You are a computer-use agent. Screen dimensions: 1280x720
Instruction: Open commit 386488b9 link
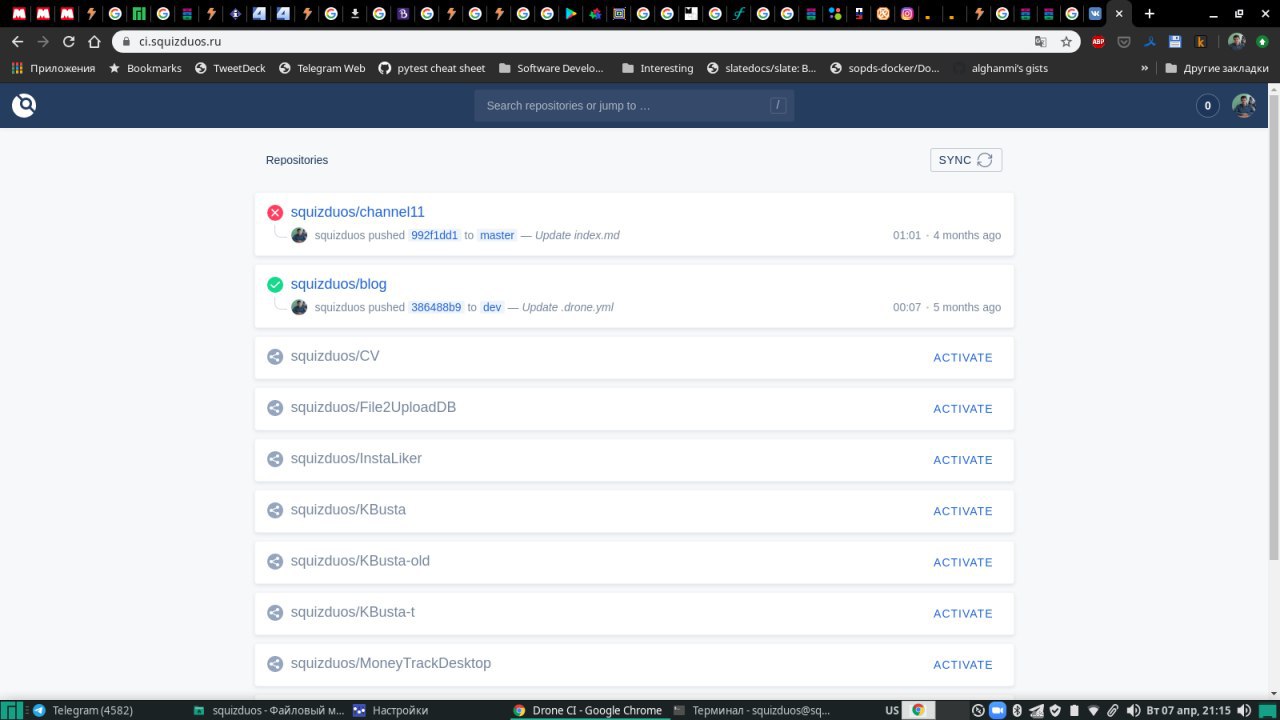pyautogui.click(x=436, y=307)
